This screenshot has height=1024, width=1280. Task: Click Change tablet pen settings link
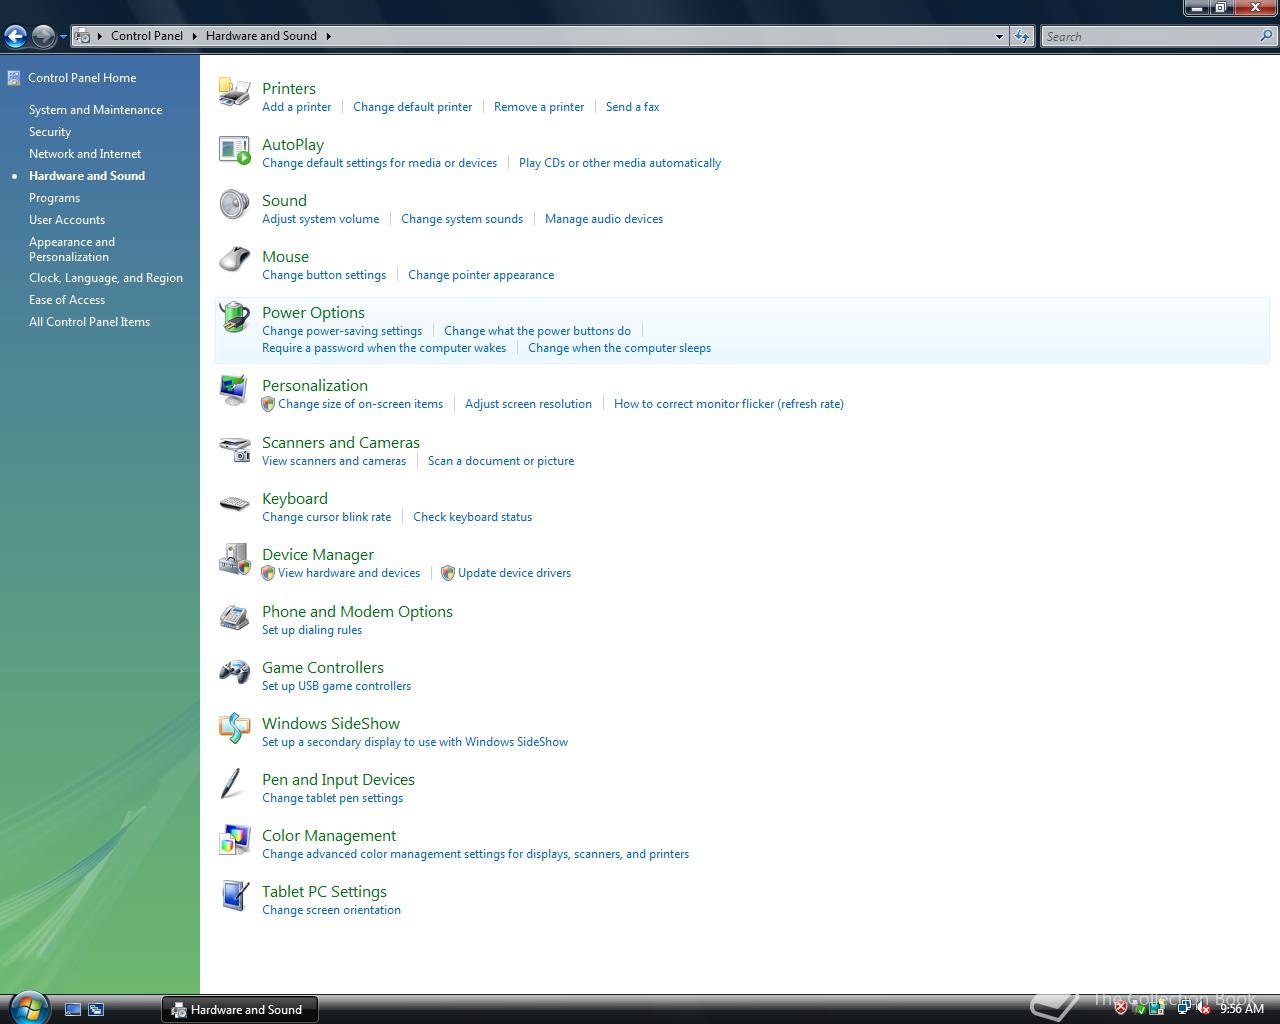coord(332,798)
